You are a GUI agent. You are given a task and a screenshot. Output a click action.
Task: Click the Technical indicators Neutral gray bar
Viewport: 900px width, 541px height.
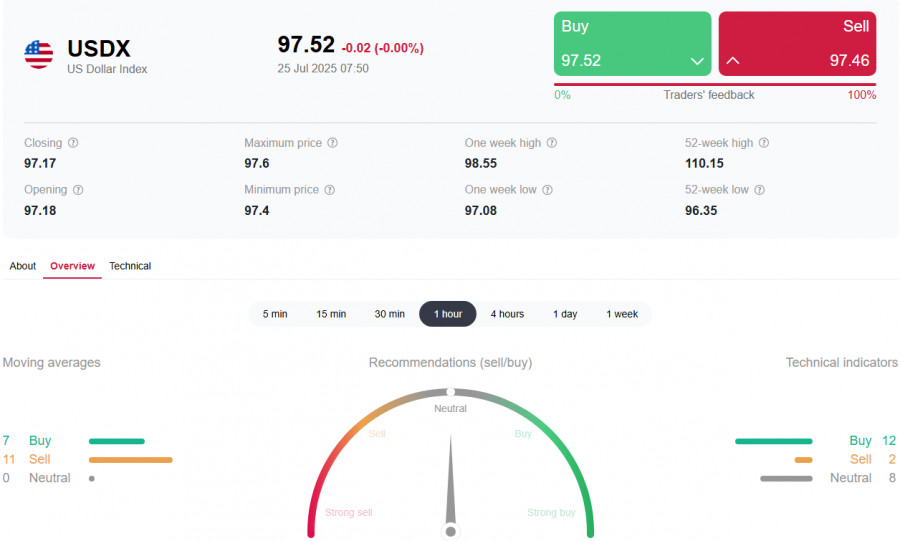[x=786, y=478]
